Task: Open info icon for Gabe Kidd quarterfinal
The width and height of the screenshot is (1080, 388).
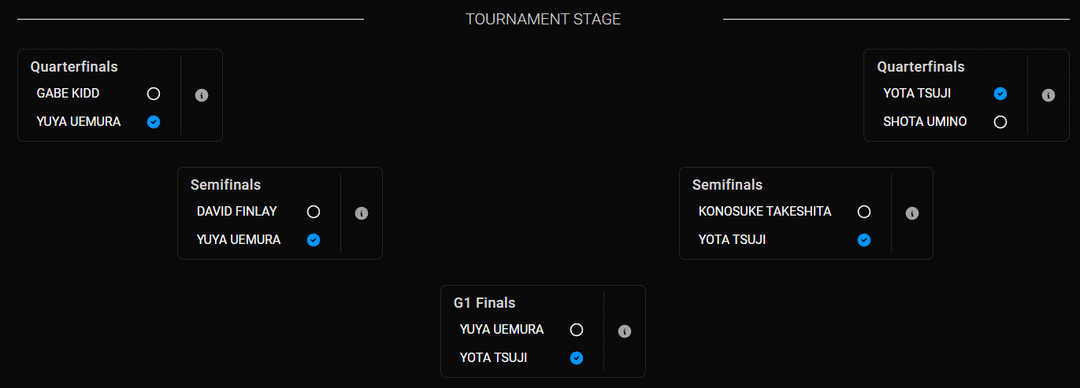Action: [202, 95]
